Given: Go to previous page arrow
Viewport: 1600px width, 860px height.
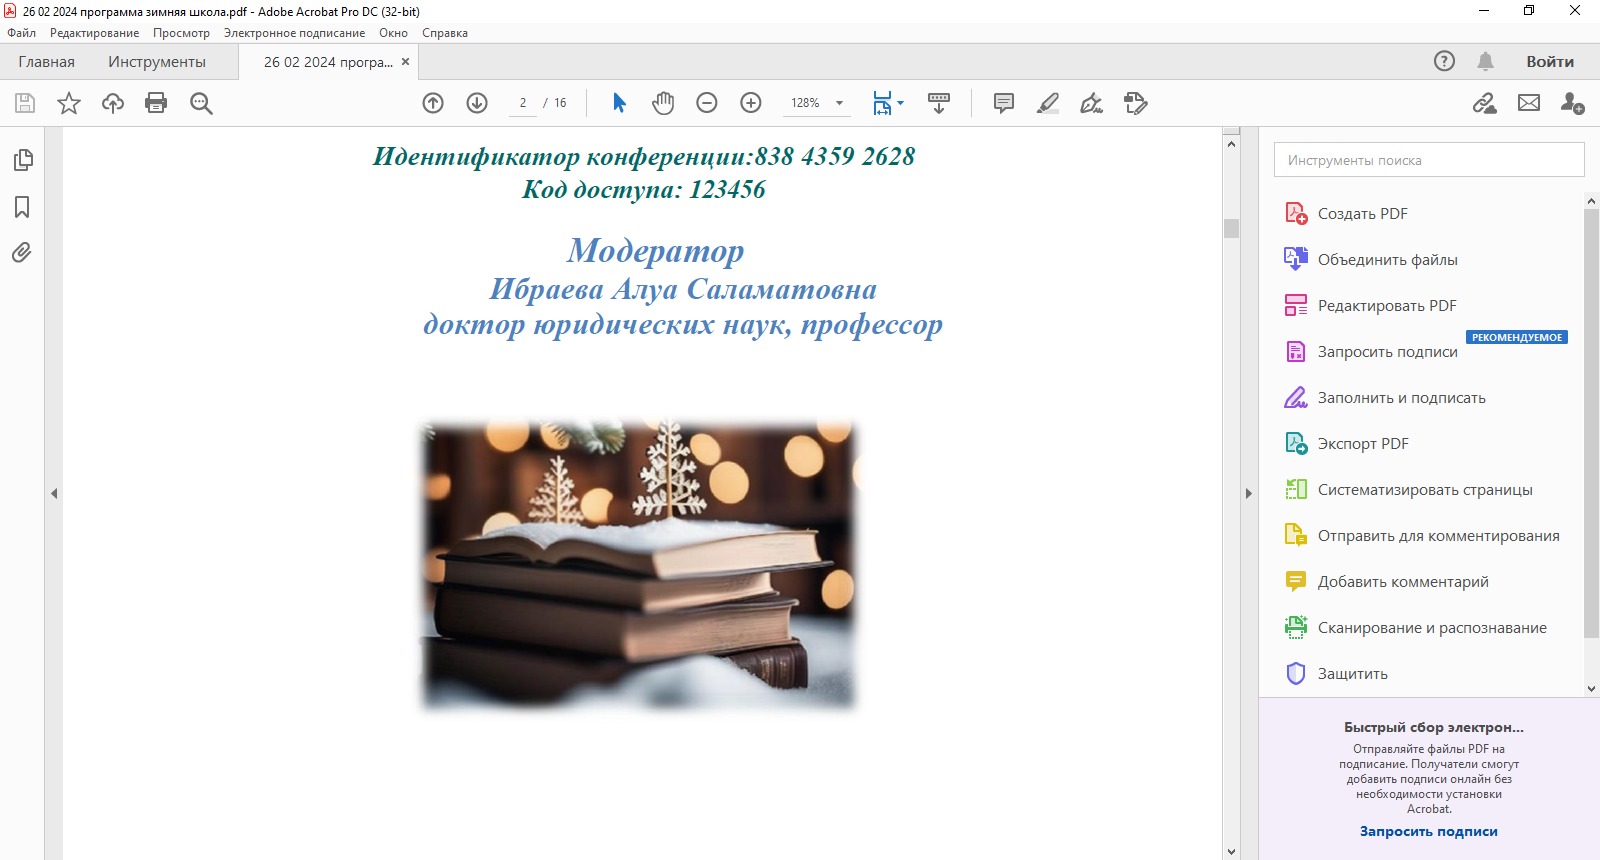Looking at the screenshot, I should (x=433, y=103).
